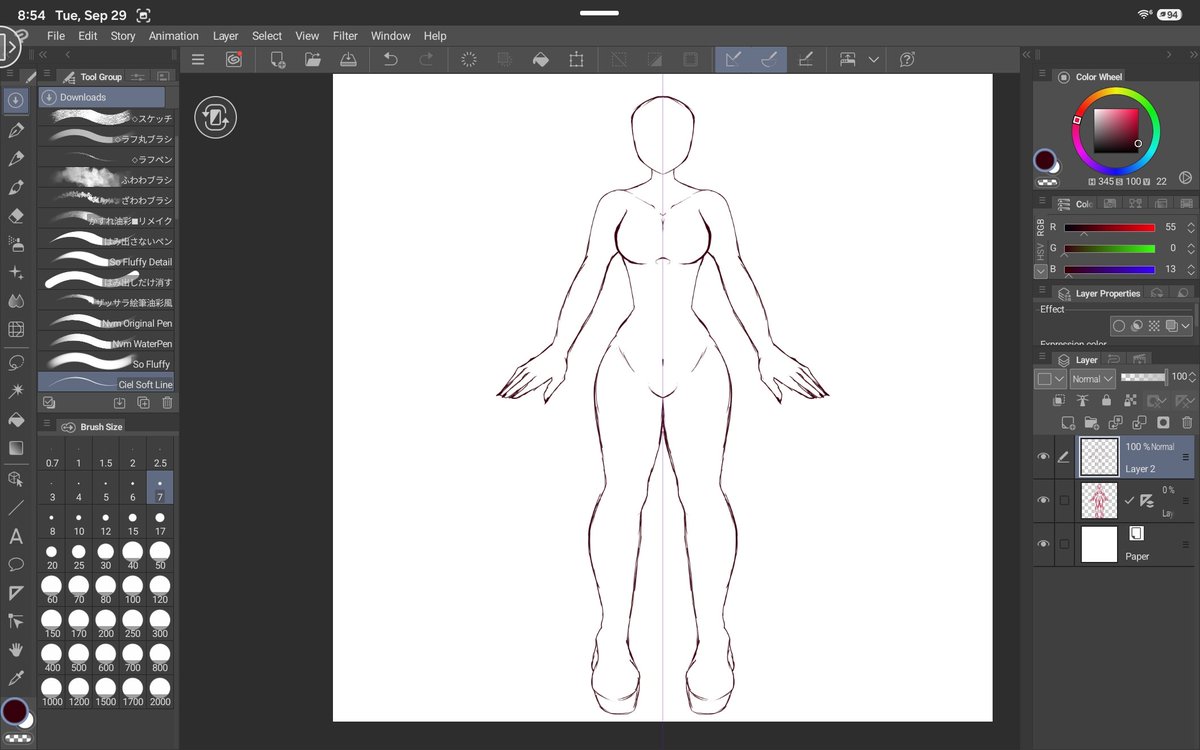Viewport: 1200px width, 750px height.
Task: Select the Fill bucket tool in left toolbar
Action: coord(16,419)
